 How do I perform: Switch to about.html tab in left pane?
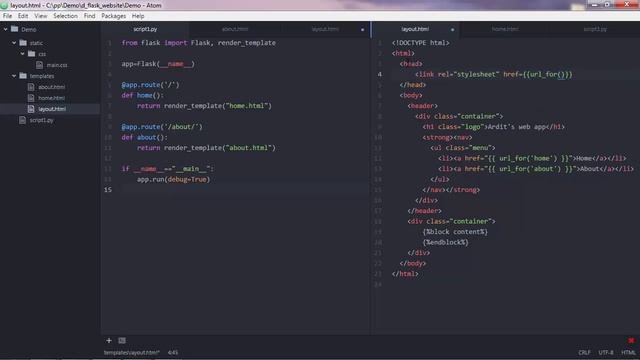coord(235,29)
